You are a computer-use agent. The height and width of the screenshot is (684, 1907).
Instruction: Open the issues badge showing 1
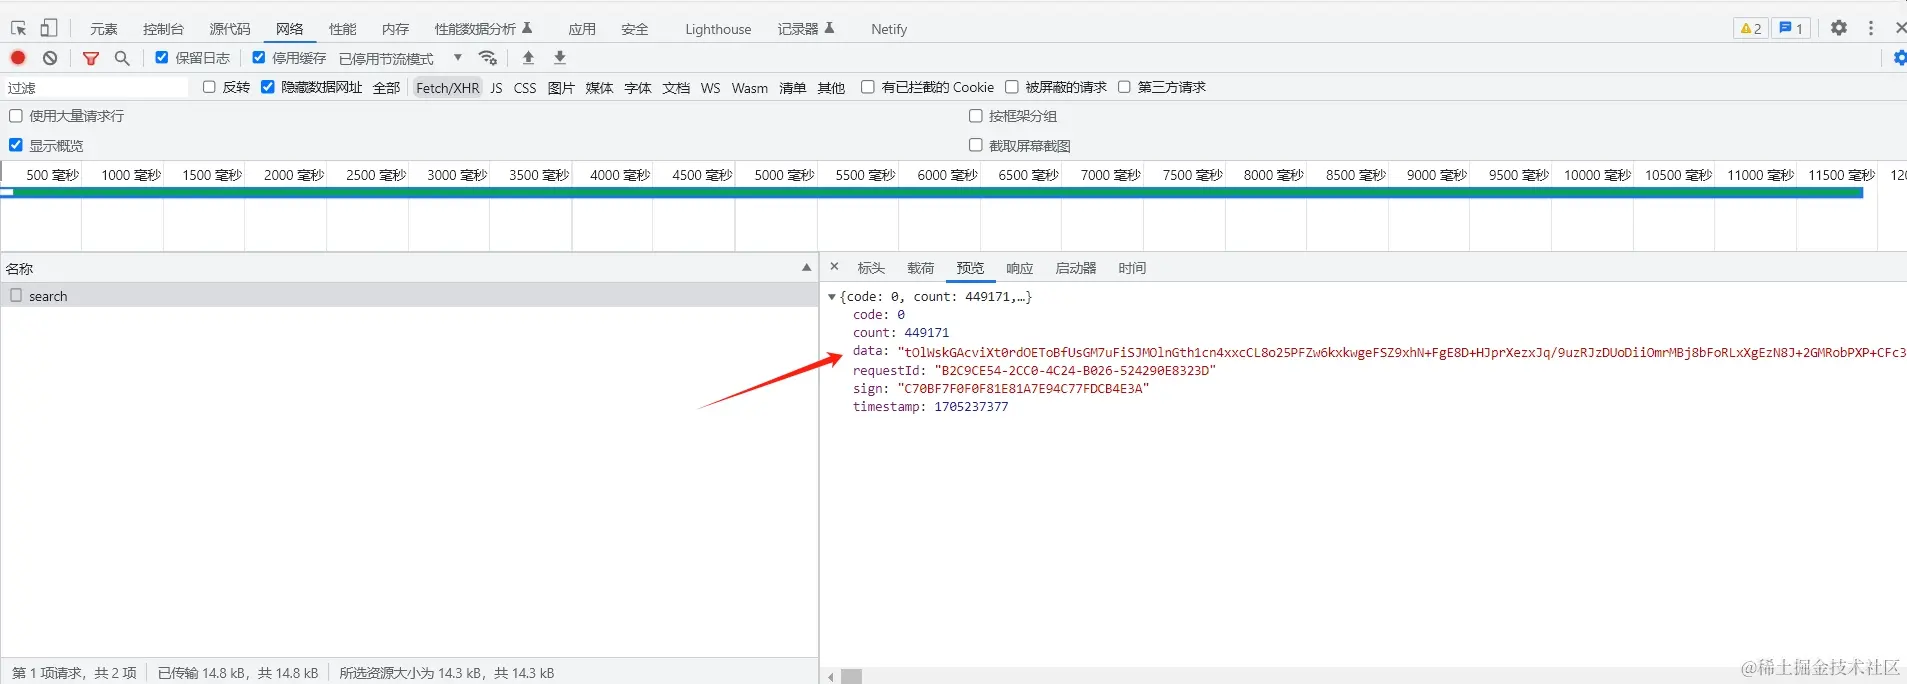(x=1791, y=28)
